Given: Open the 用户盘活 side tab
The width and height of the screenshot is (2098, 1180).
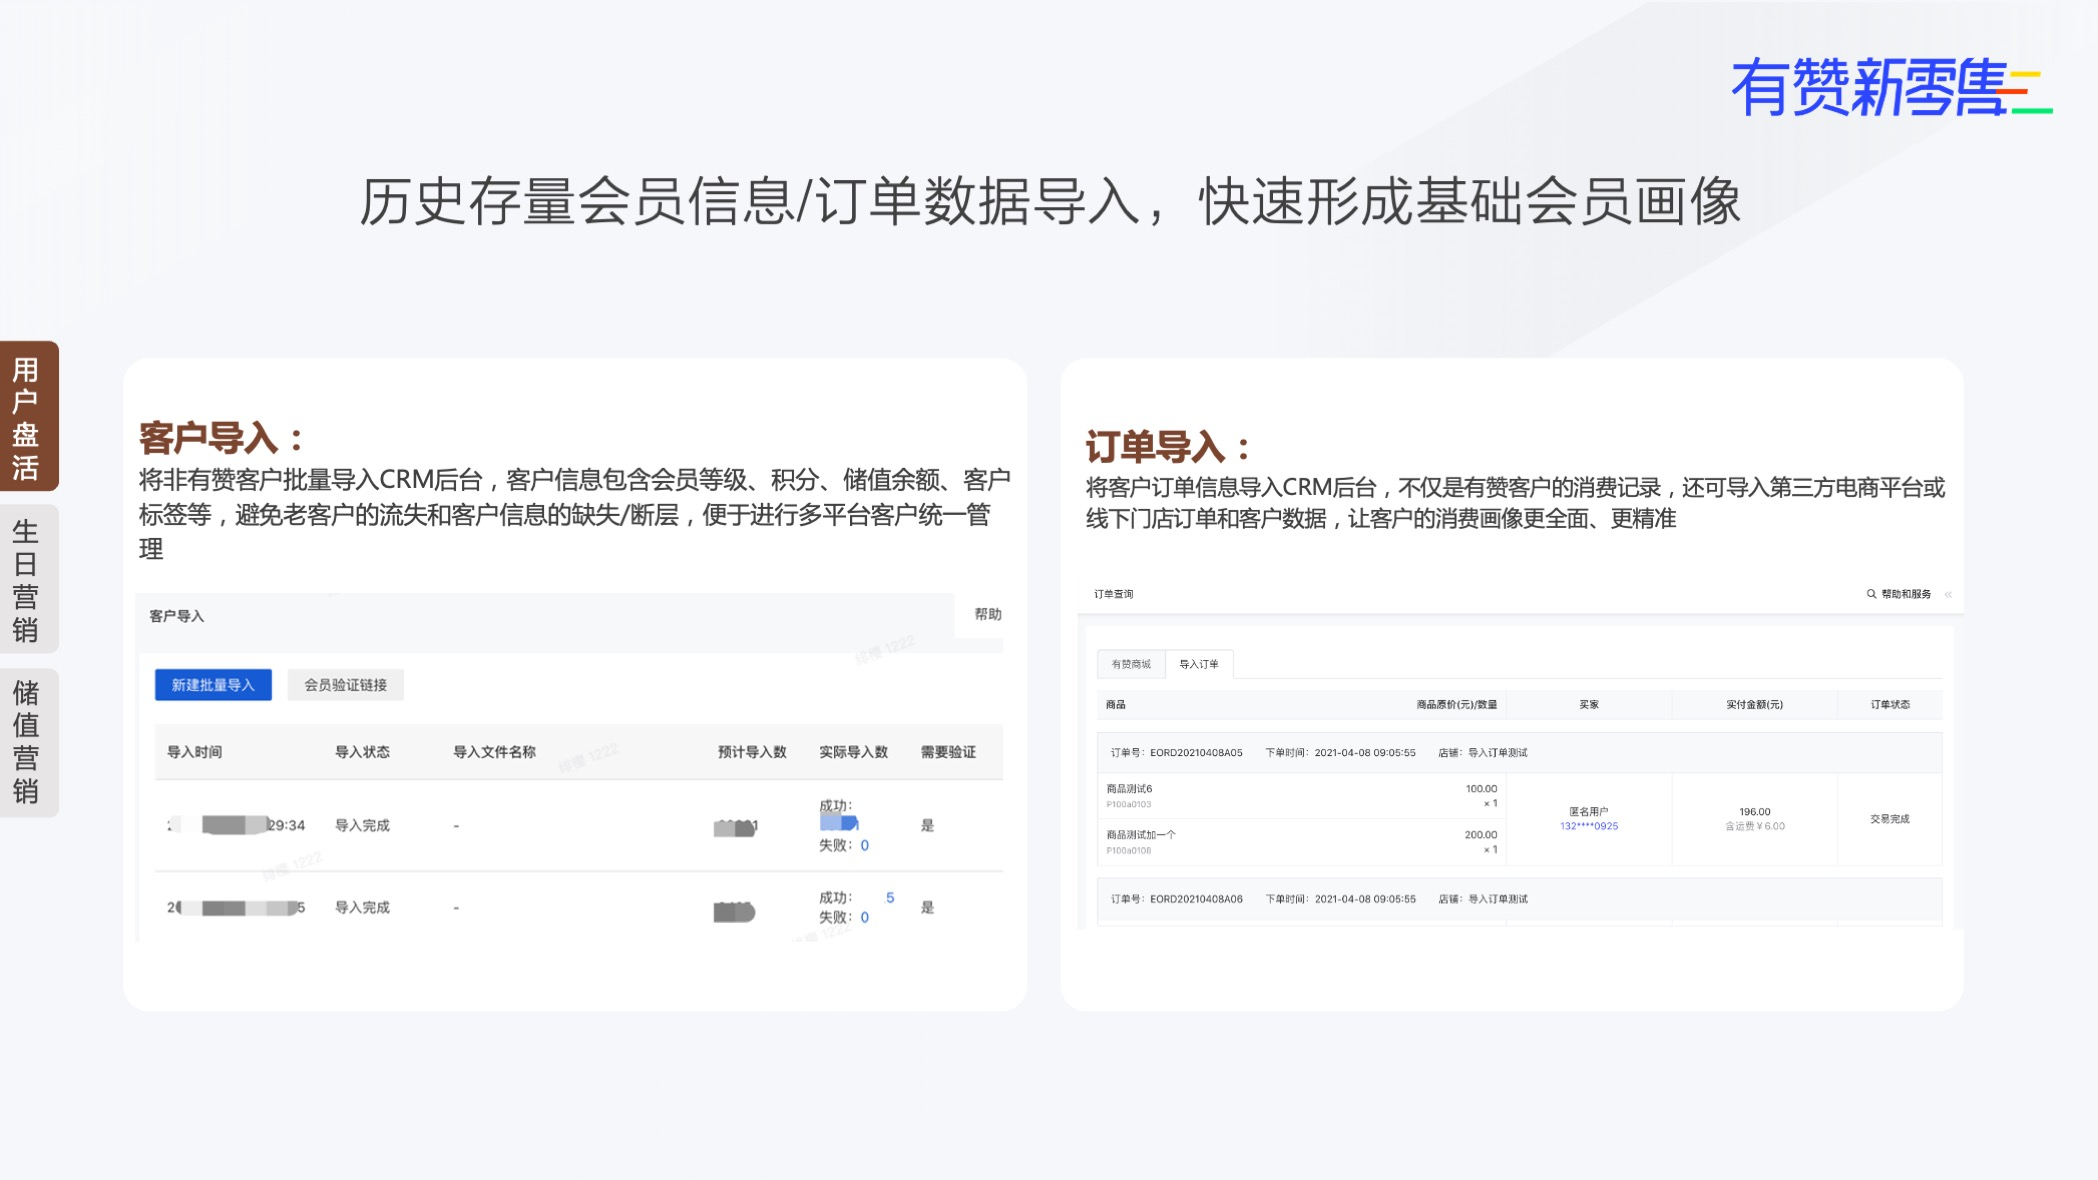Looking at the screenshot, I should pos(28,416).
